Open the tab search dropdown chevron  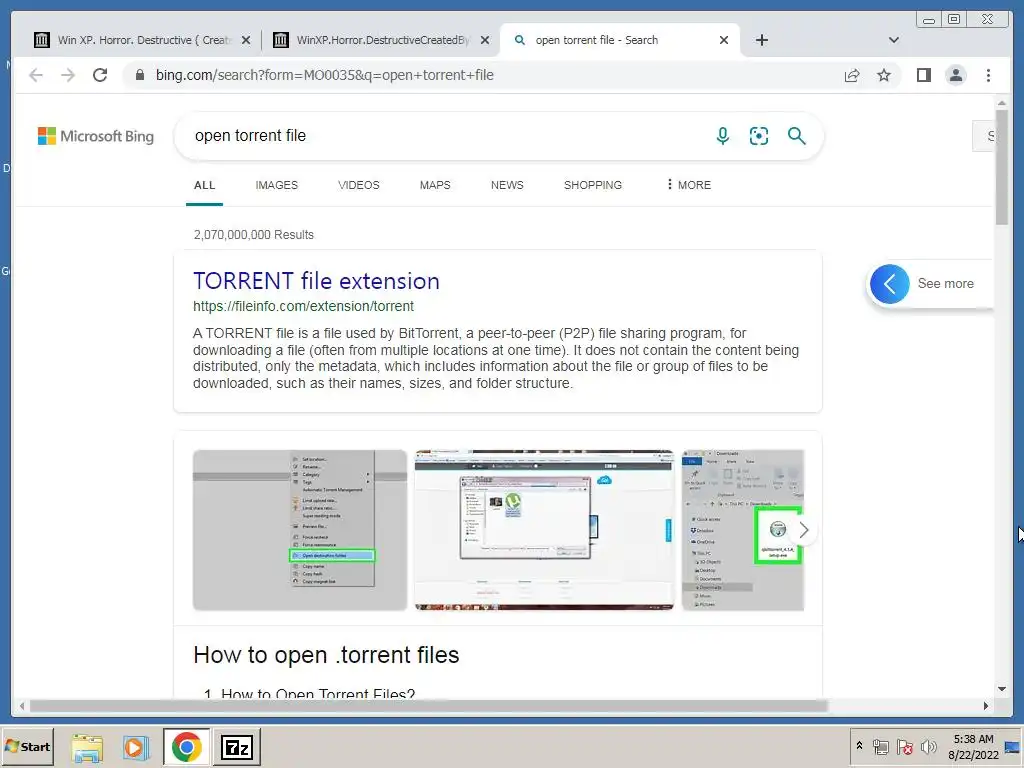point(893,40)
